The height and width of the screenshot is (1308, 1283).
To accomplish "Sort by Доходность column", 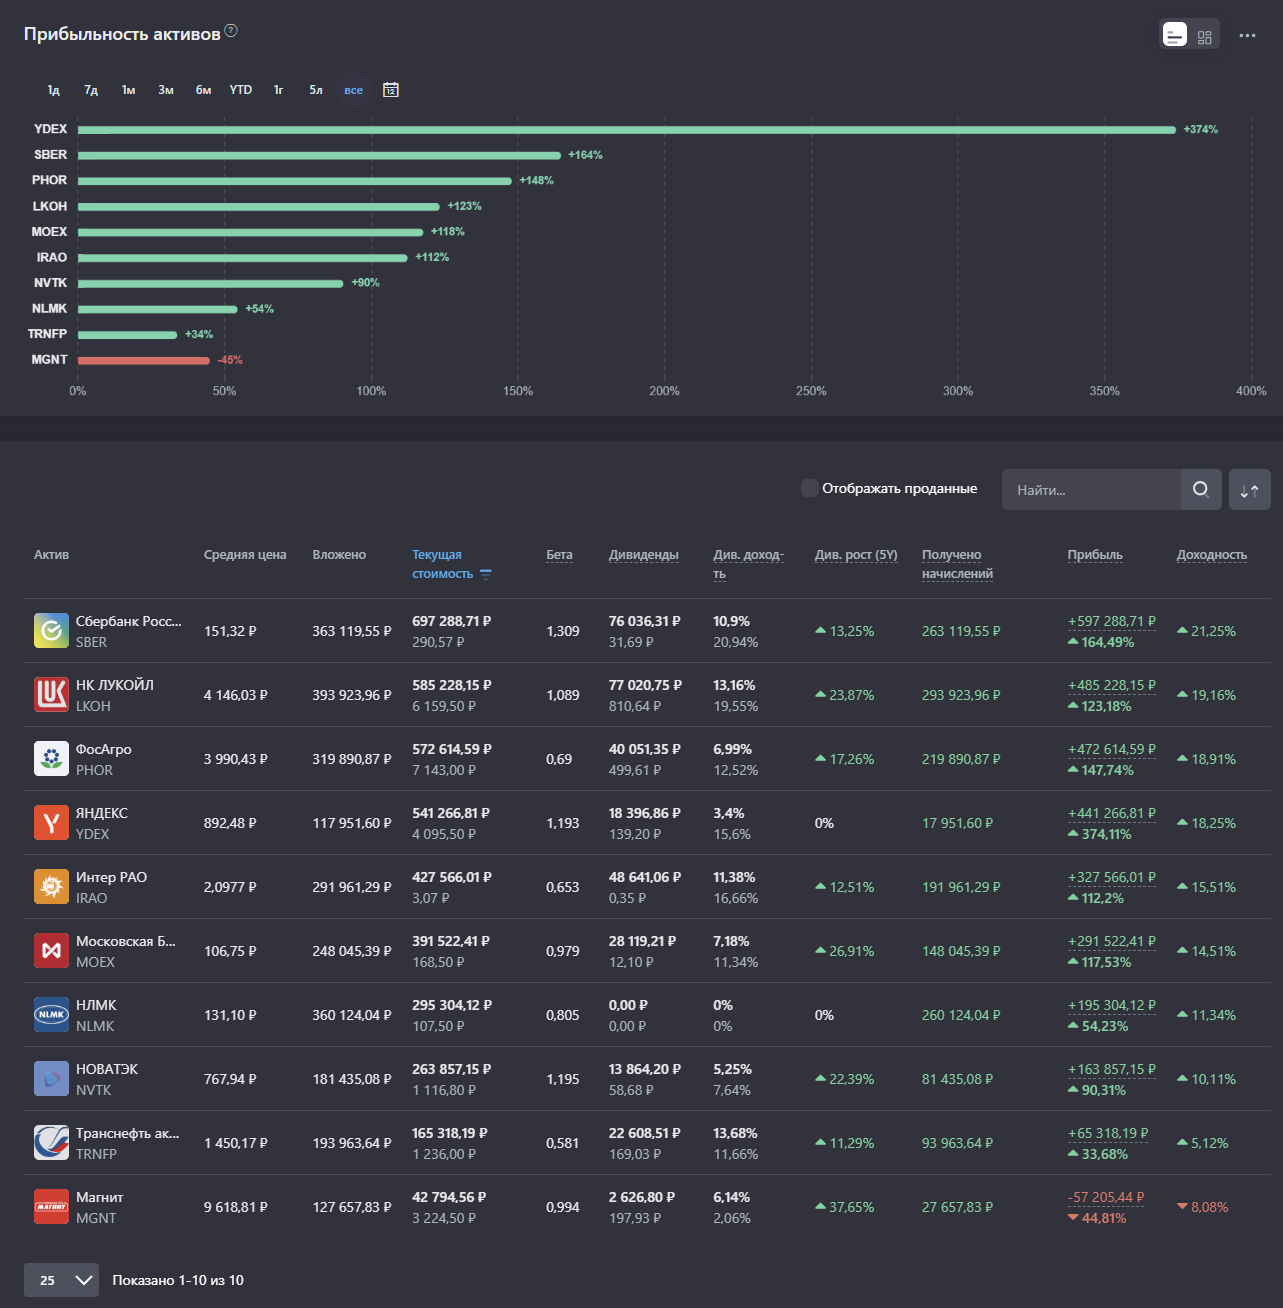I will point(1212,555).
